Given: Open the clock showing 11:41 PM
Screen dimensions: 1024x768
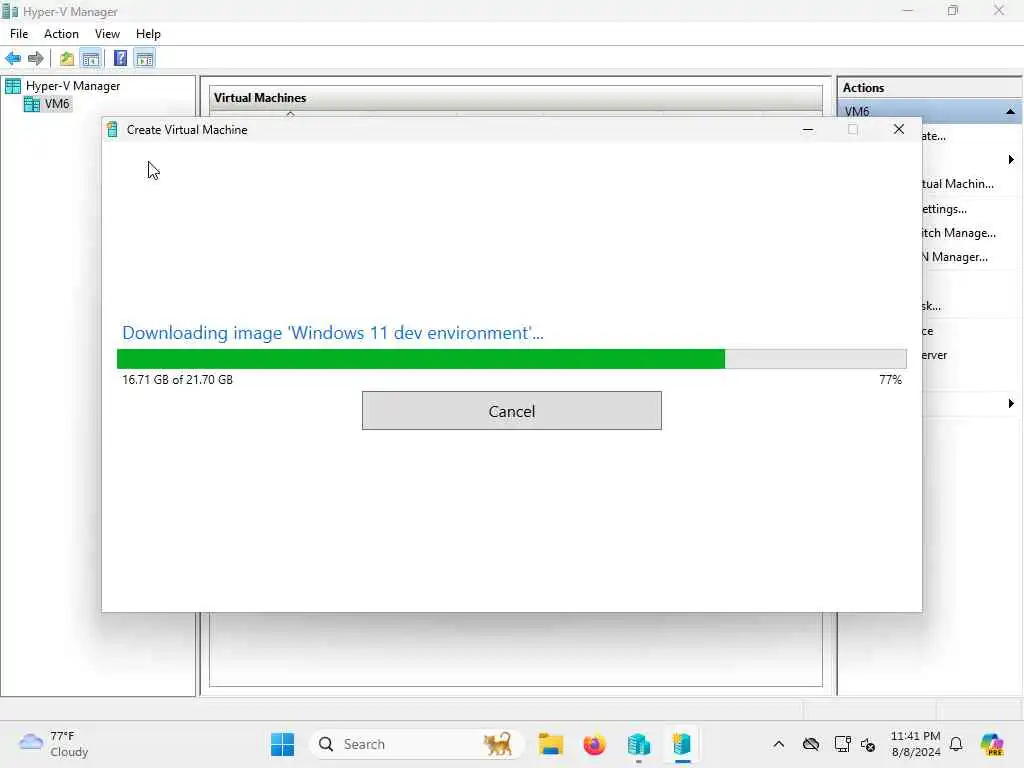Looking at the screenshot, I should click(x=916, y=744).
